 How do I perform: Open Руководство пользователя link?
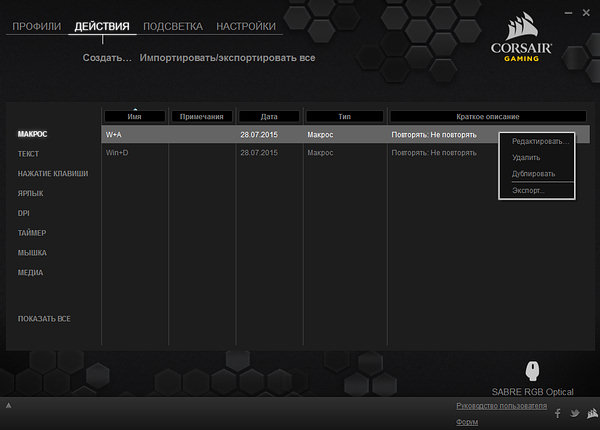click(x=499, y=406)
